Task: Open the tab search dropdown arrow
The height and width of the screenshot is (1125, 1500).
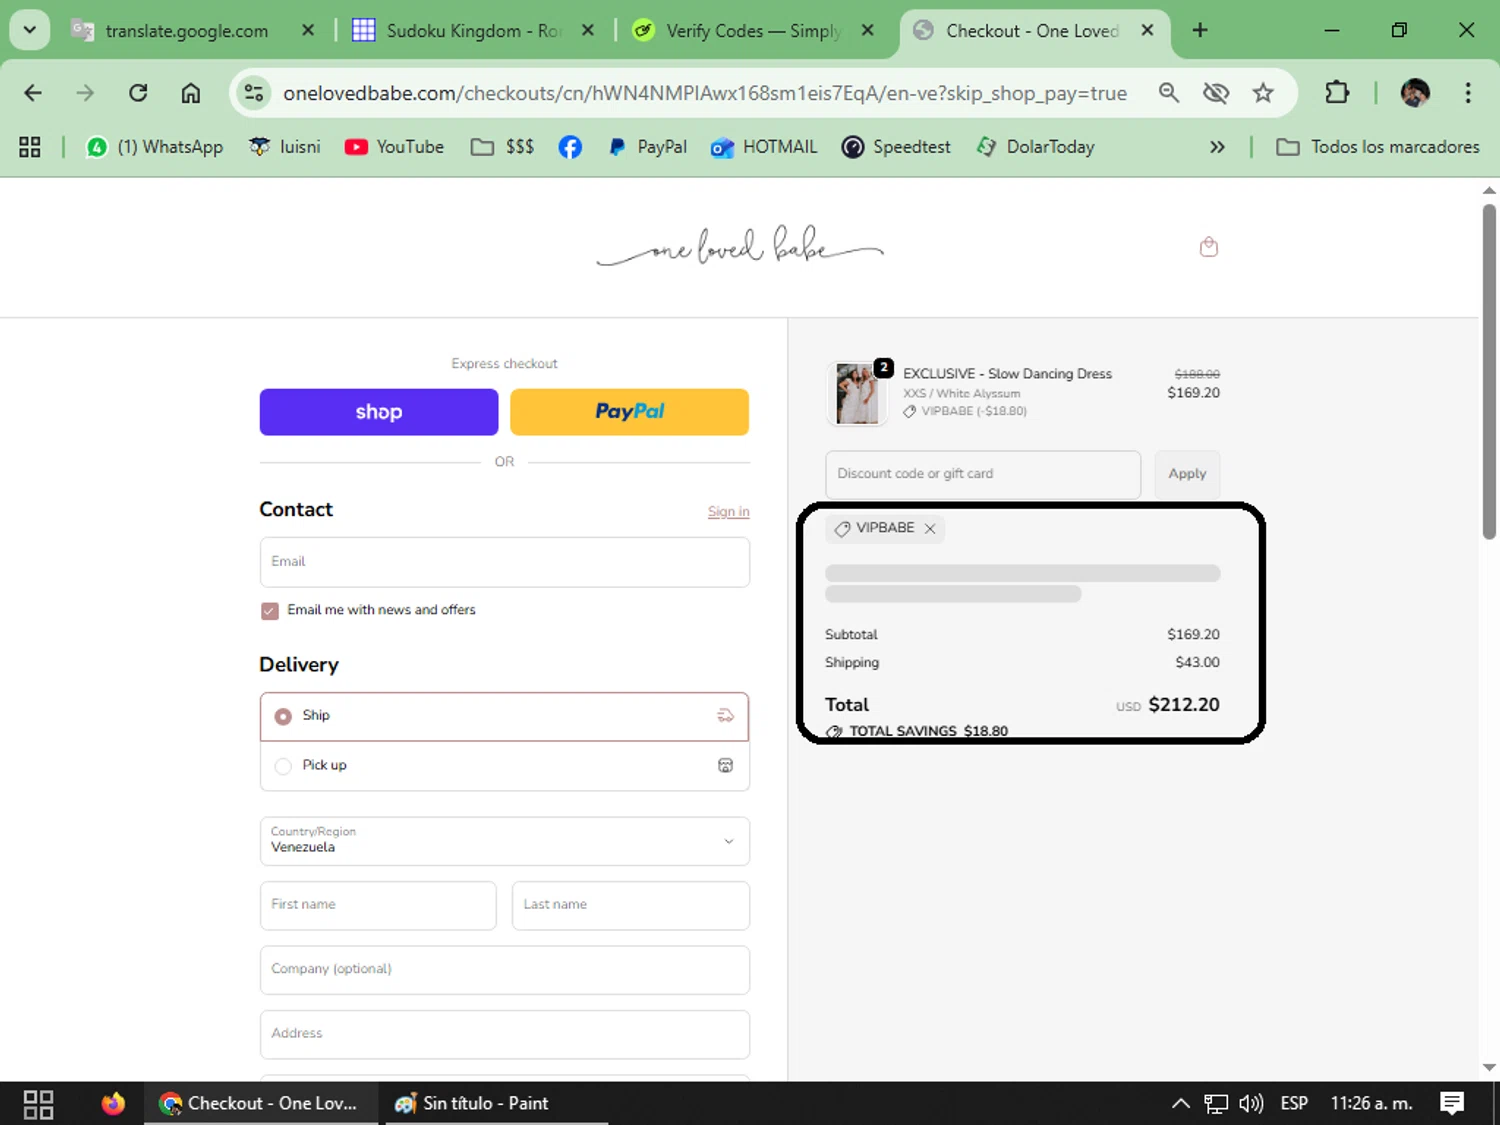Action: tap(30, 30)
